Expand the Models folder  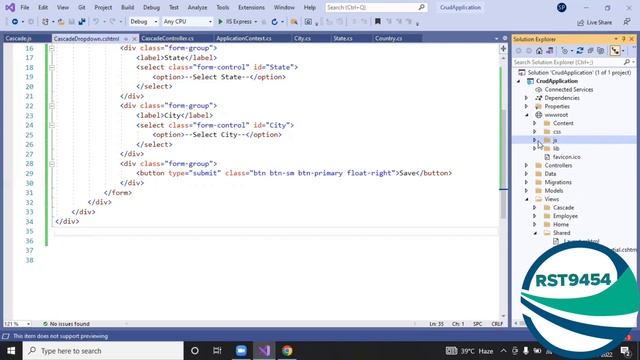coord(527,191)
